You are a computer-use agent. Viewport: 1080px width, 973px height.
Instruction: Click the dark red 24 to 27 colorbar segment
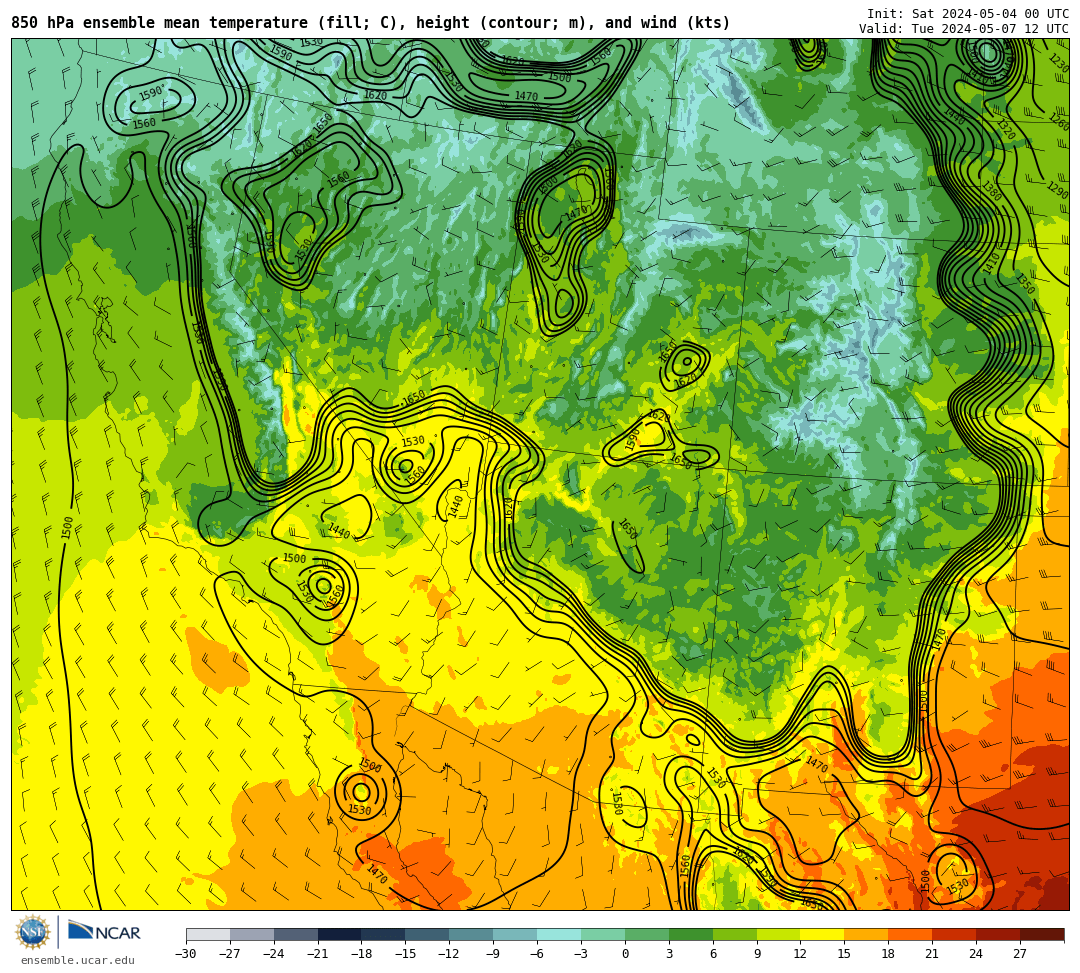point(998,934)
